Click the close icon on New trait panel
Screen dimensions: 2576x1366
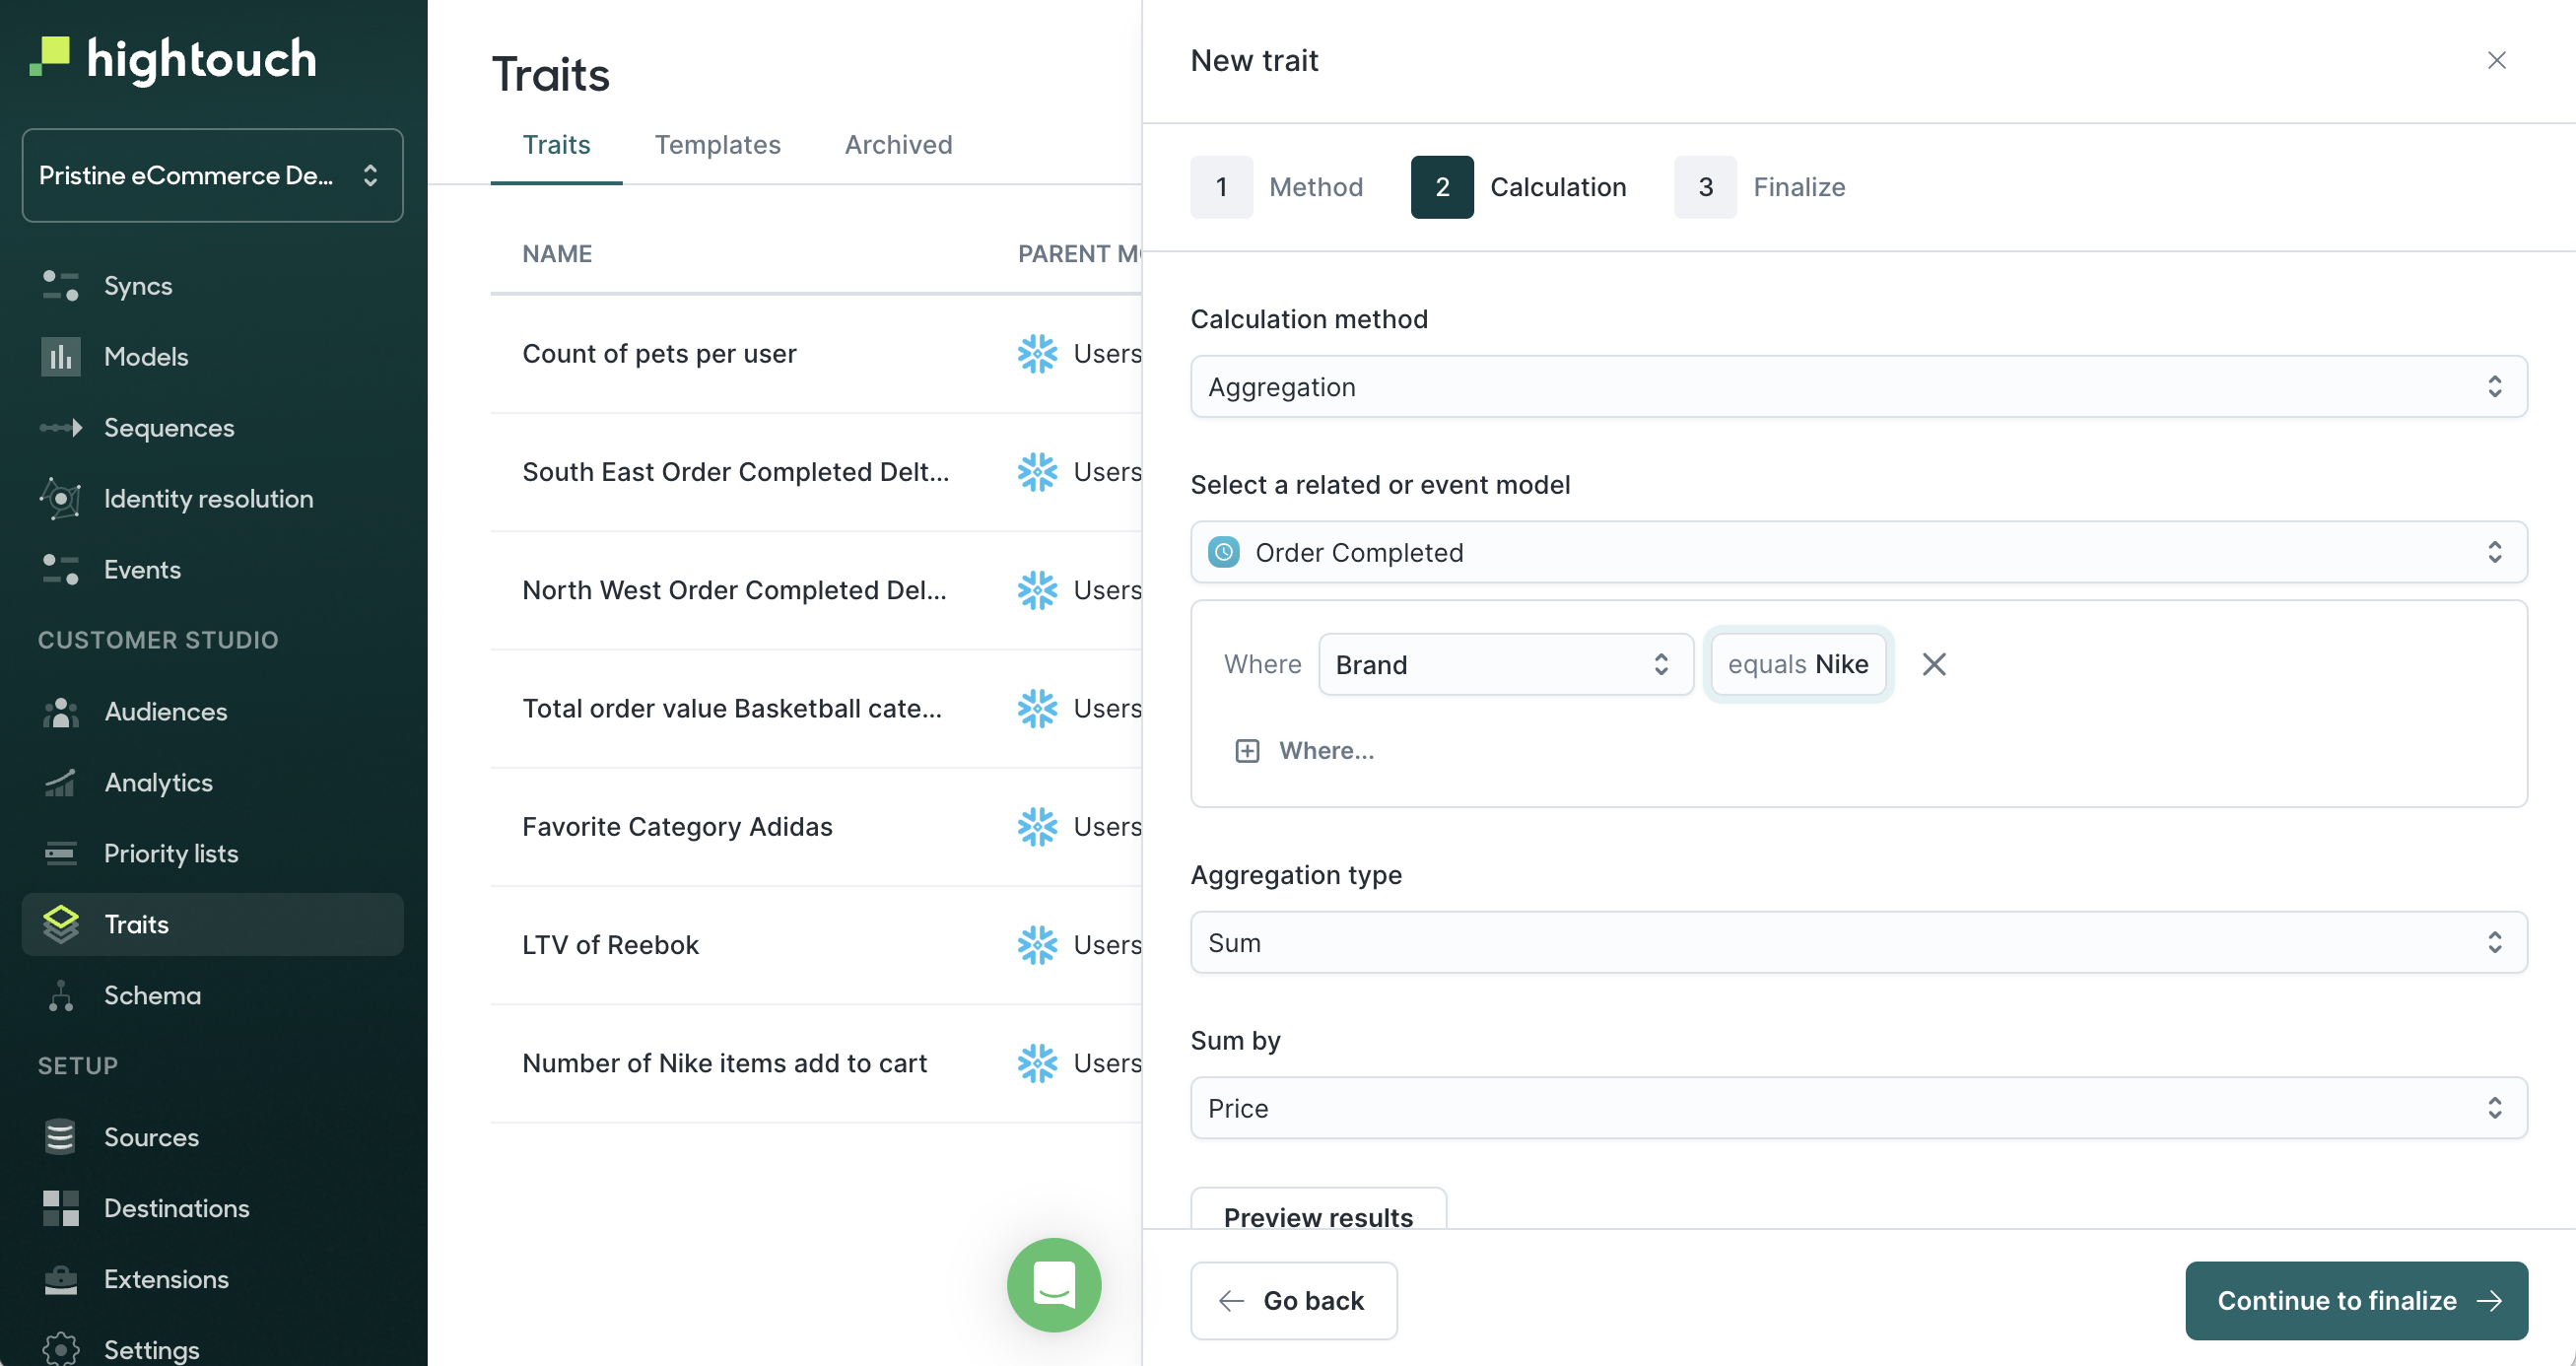[x=2494, y=59]
